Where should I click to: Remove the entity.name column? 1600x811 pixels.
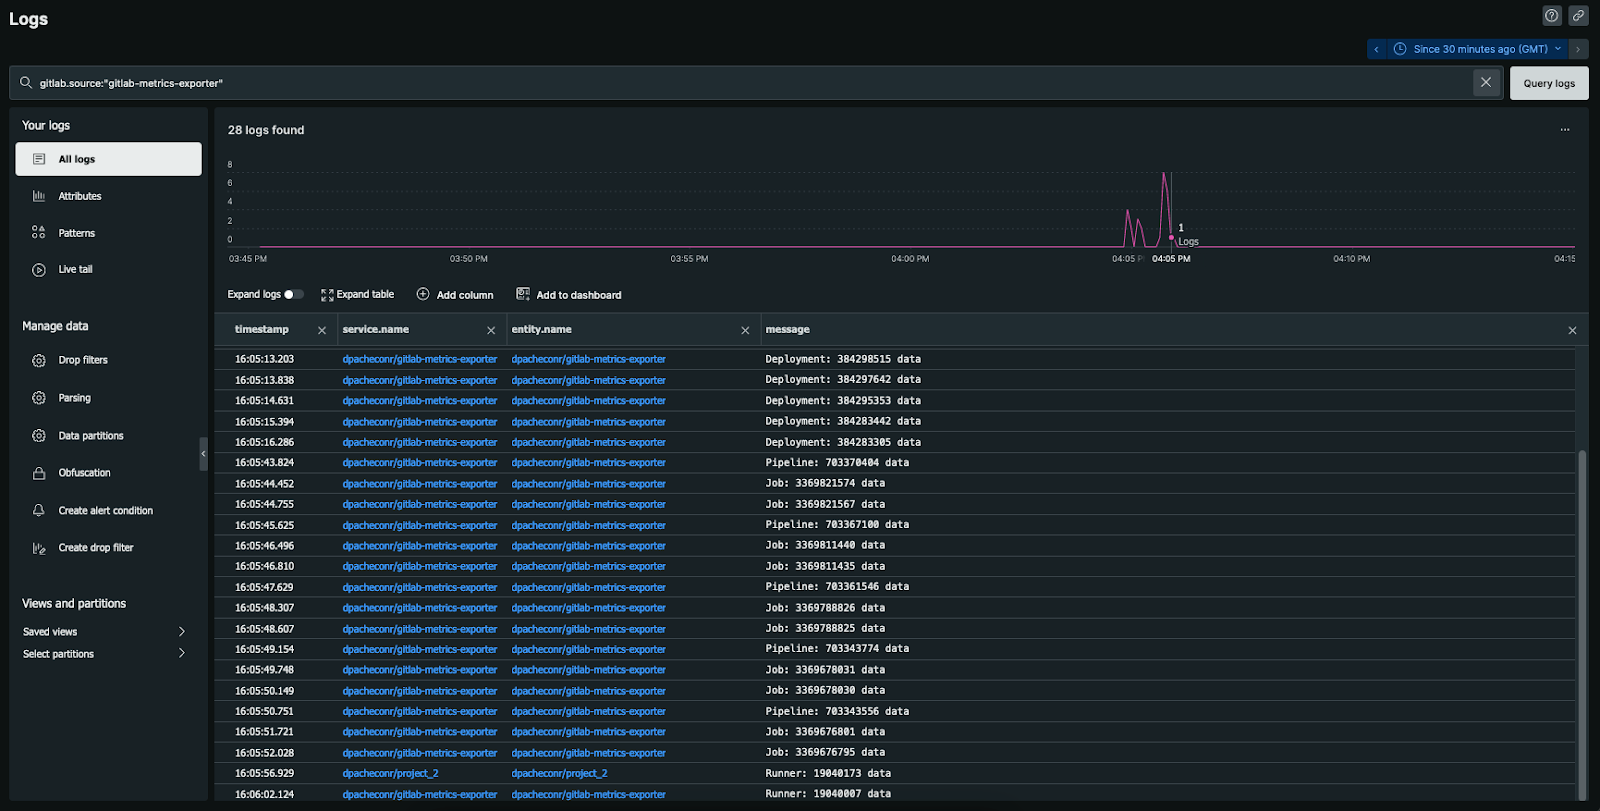[745, 331]
